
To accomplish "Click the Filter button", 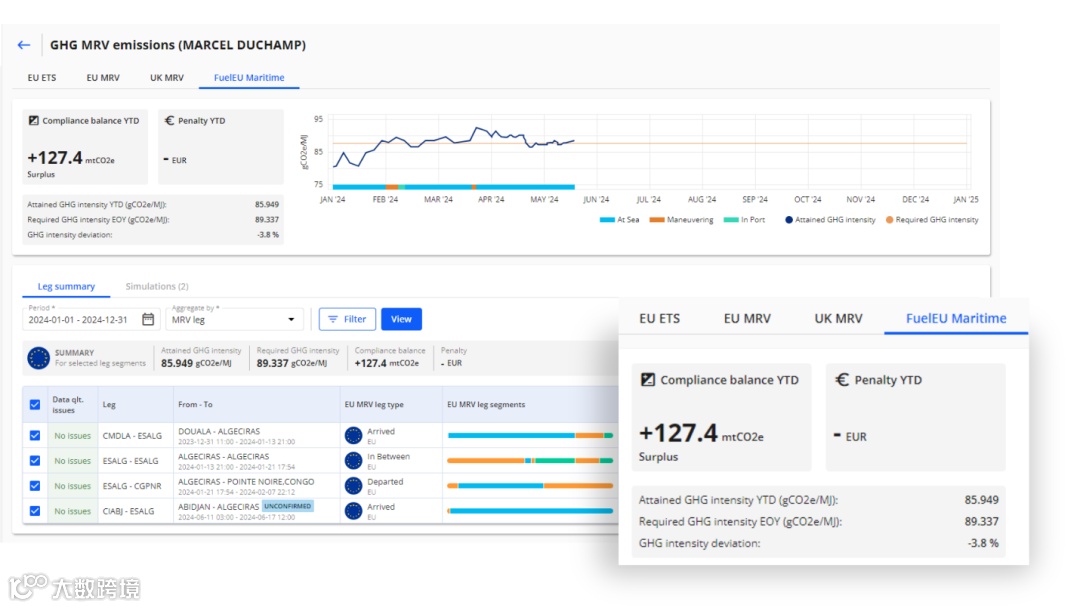I will click(x=347, y=319).
